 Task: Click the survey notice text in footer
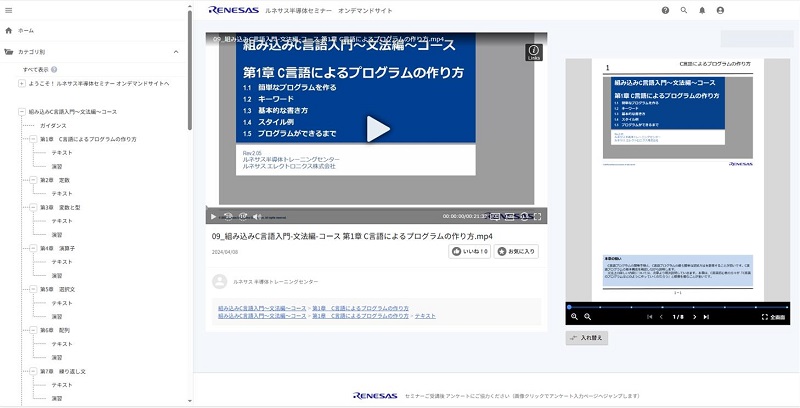click(522, 396)
